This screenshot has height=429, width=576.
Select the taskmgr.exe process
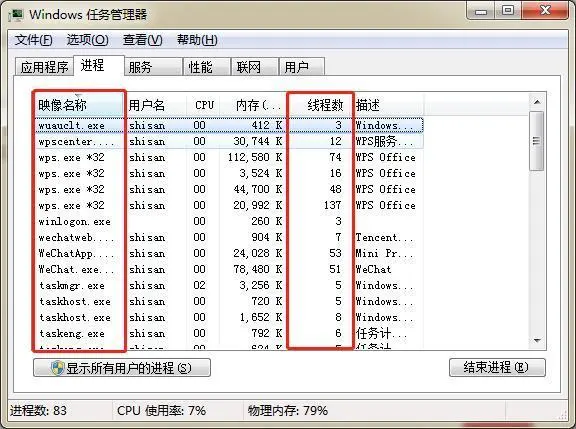pyautogui.click(x=229, y=285)
